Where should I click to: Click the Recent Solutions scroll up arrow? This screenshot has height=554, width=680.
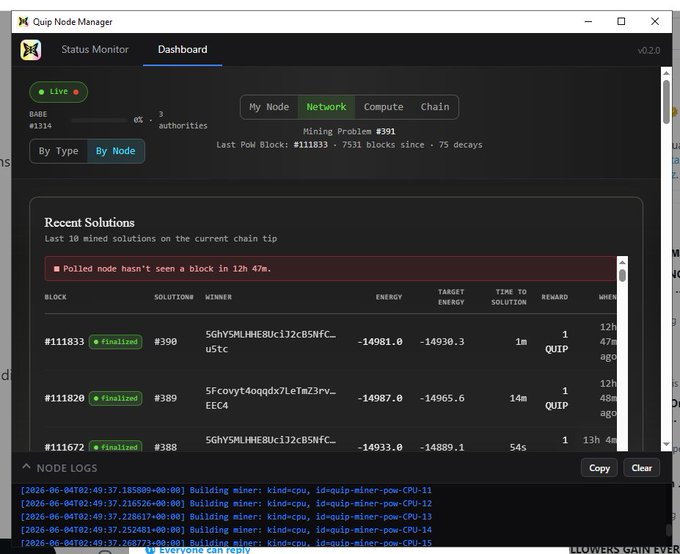click(622, 262)
